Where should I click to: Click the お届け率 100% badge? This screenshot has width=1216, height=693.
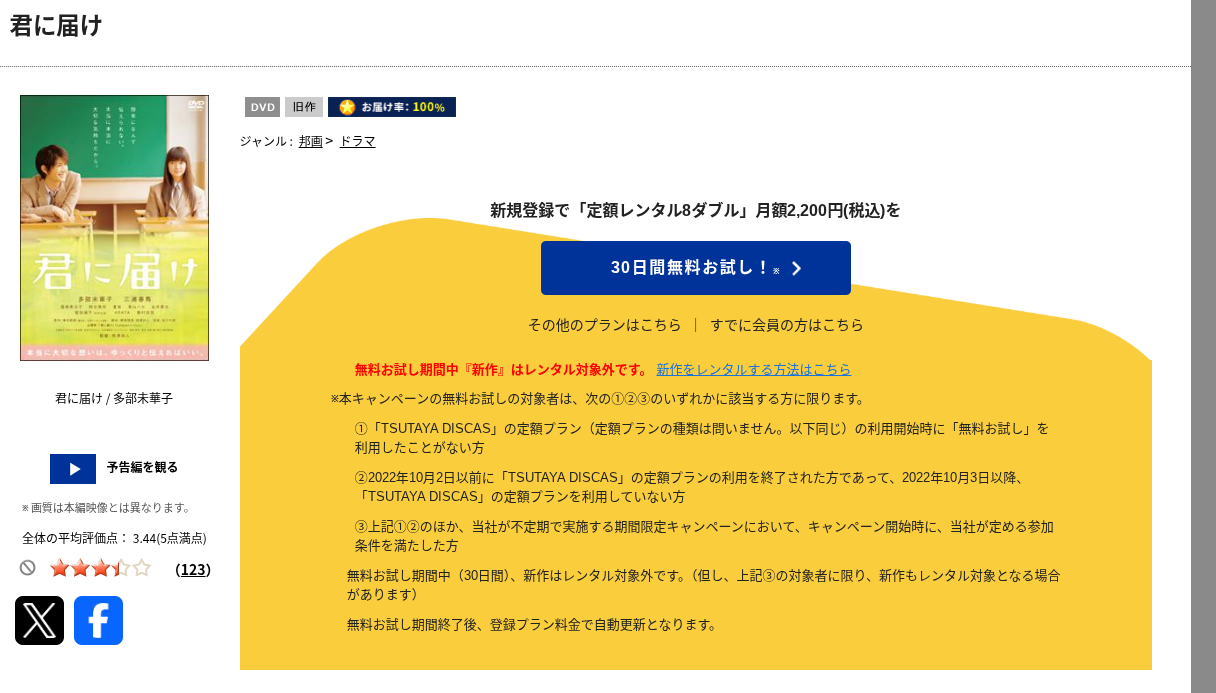click(392, 107)
